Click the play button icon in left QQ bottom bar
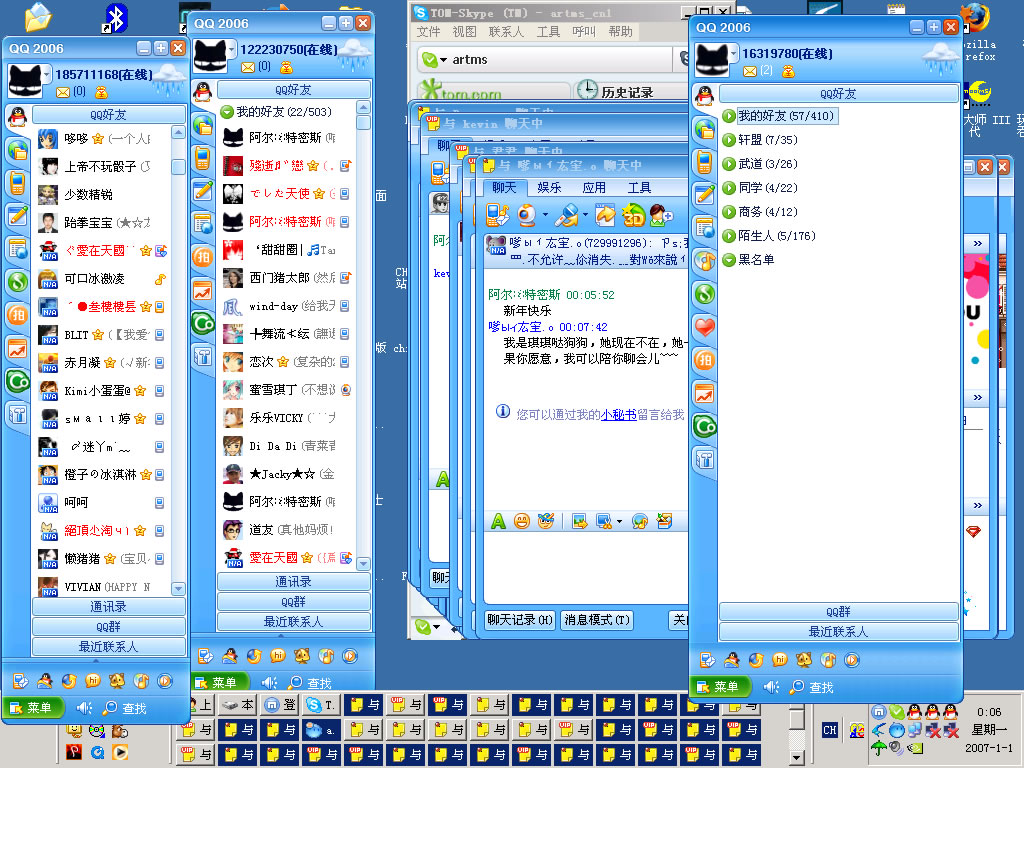The height and width of the screenshot is (857, 1024). coord(165,681)
